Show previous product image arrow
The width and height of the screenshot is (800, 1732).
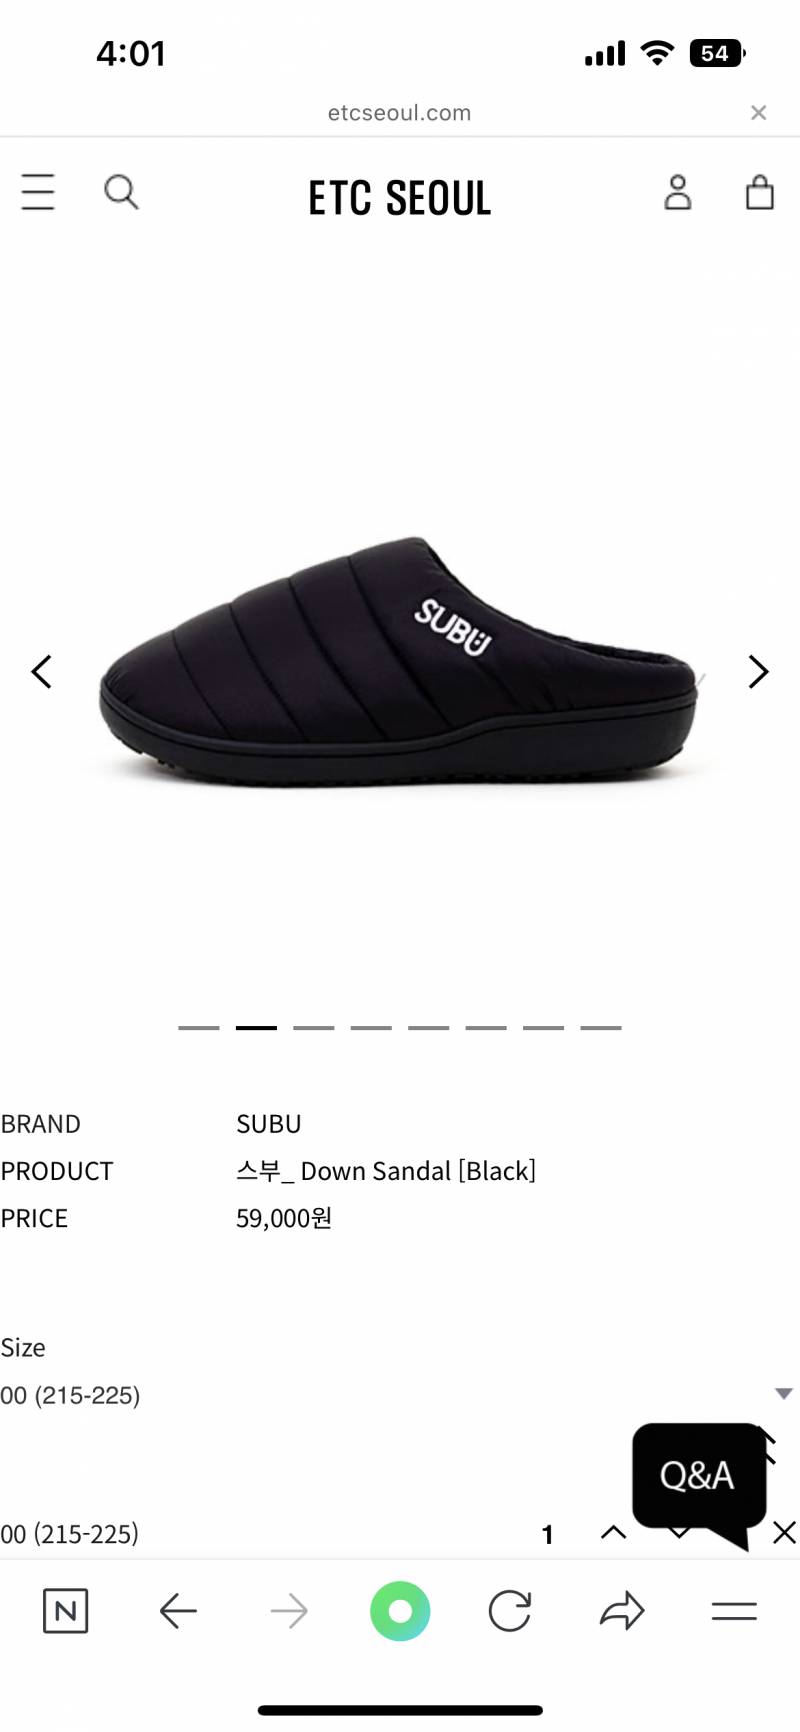point(41,672)
